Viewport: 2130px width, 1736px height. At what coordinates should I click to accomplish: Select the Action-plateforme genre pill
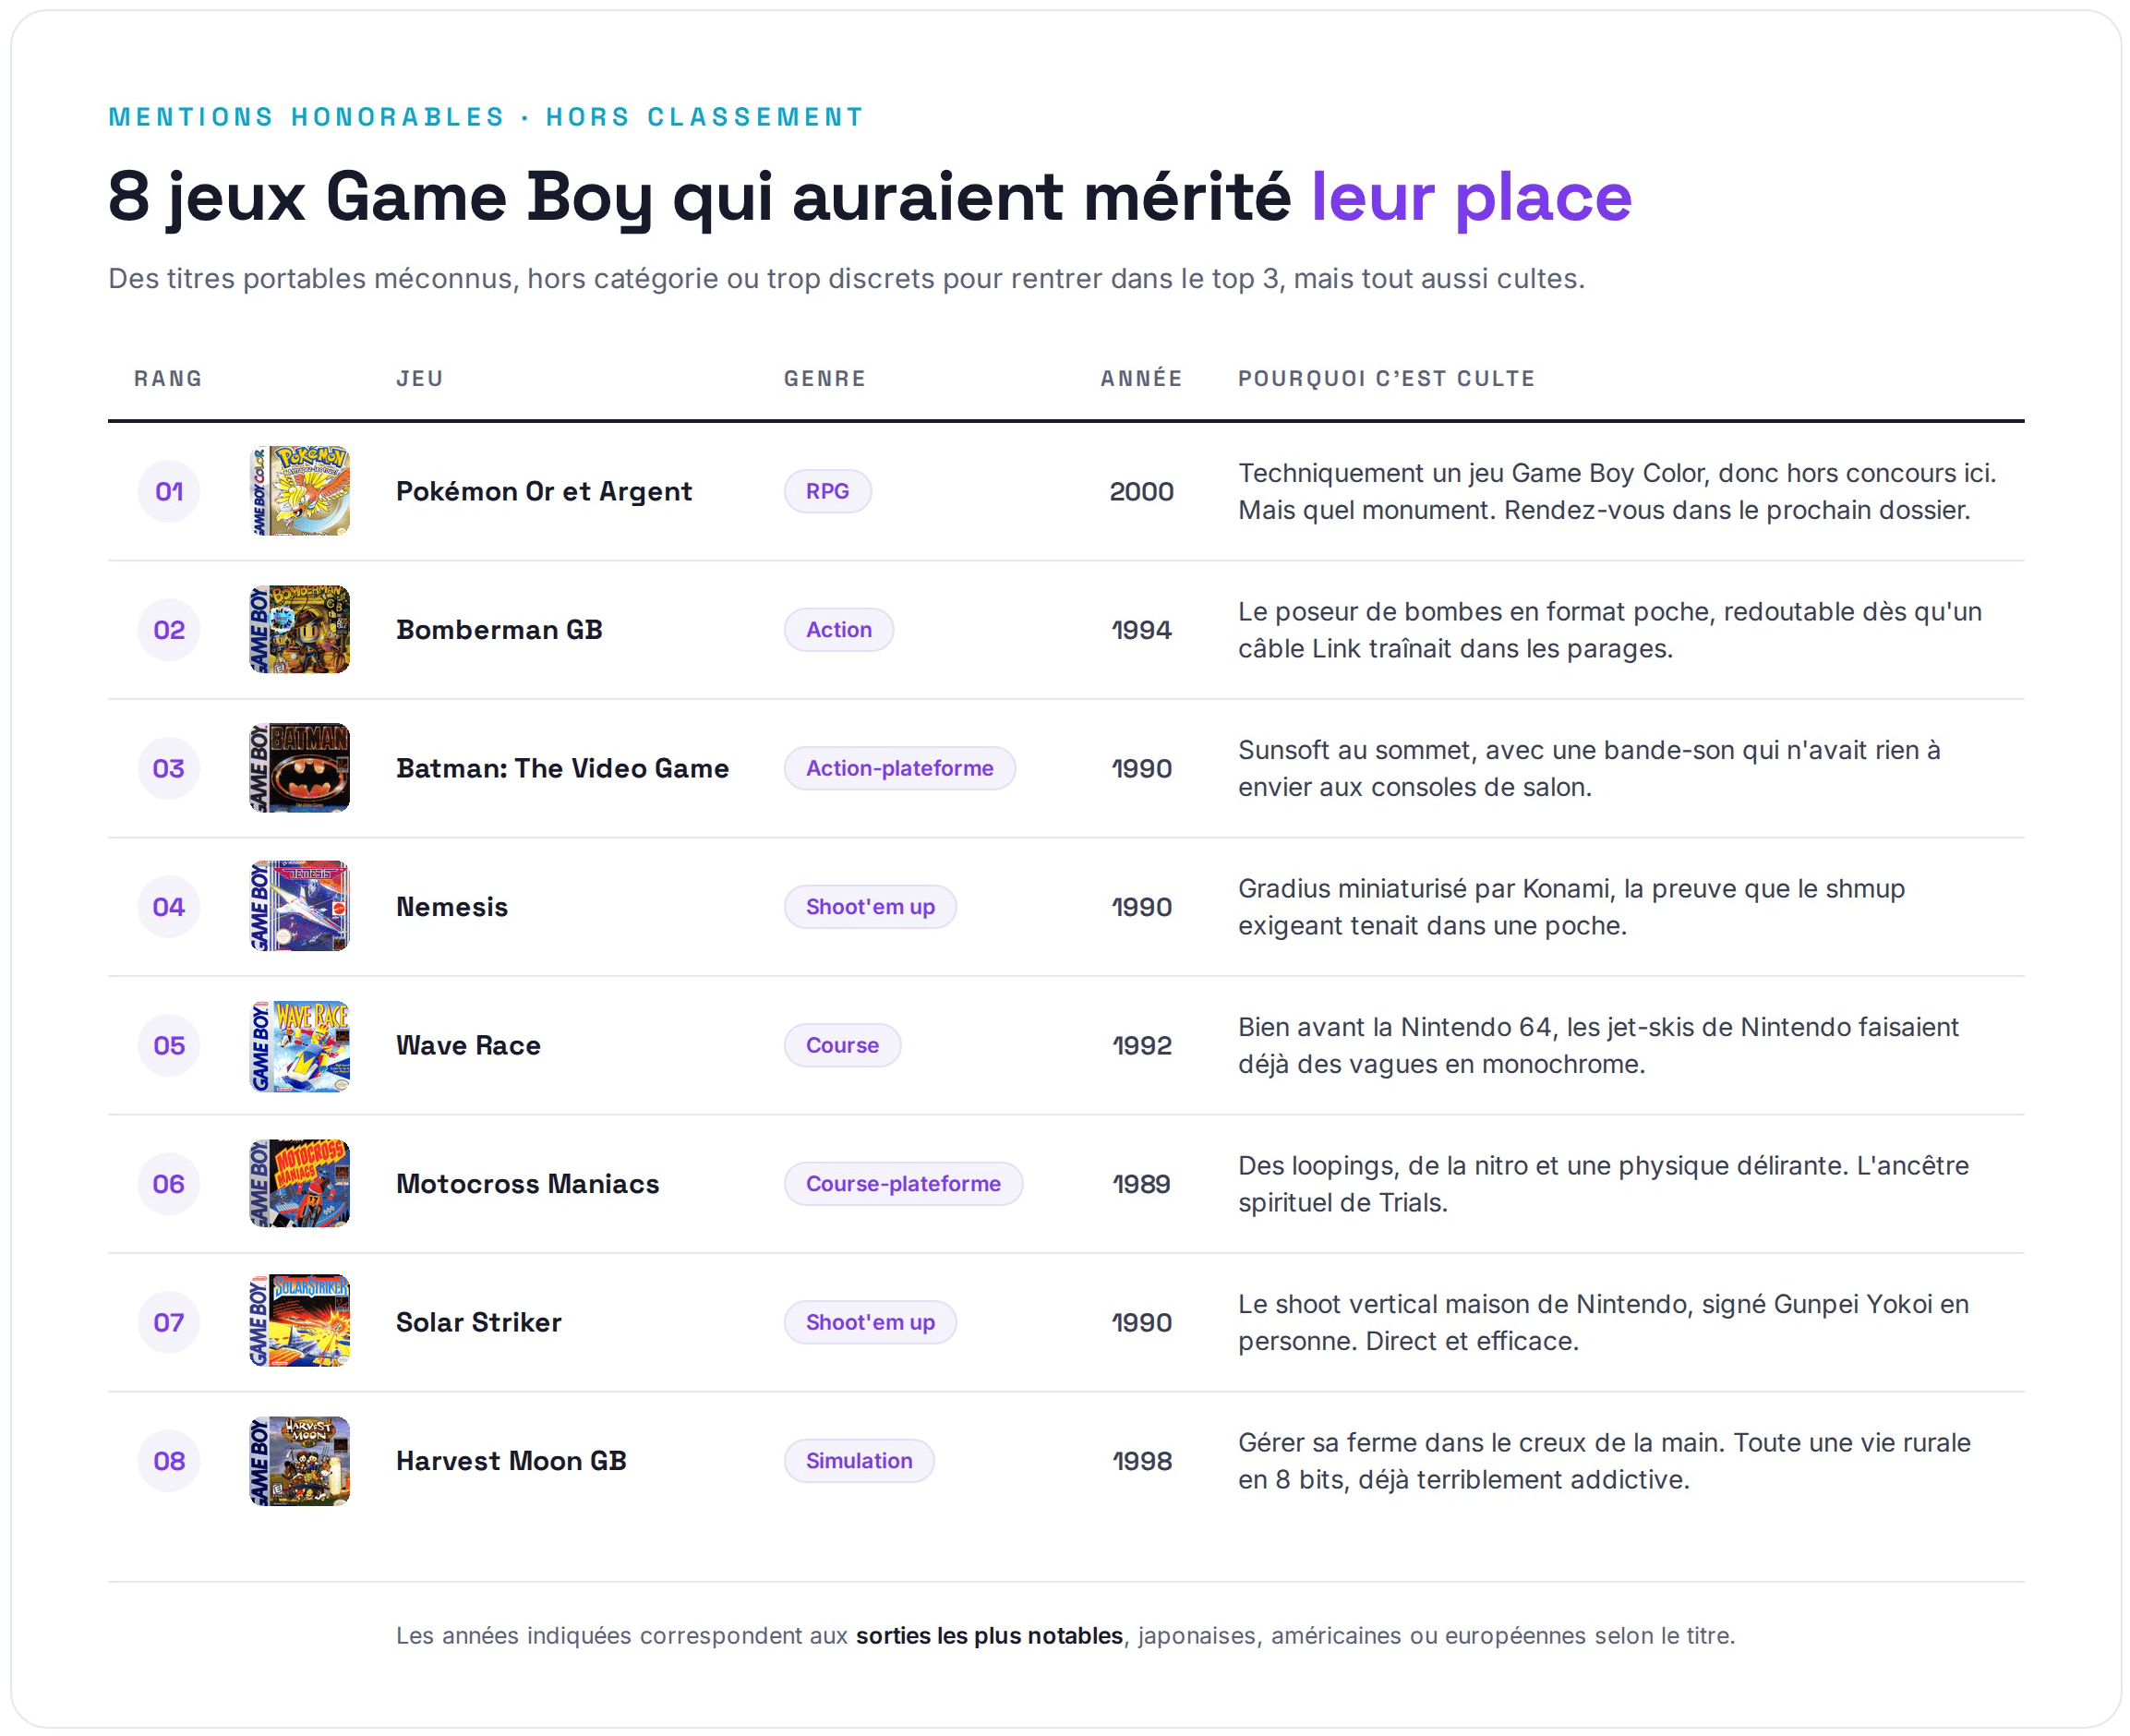point(899,768)
